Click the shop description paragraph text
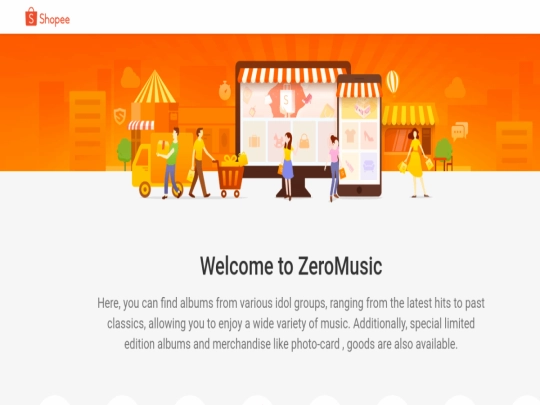The image size is (540, 405). tap(291, 323)
